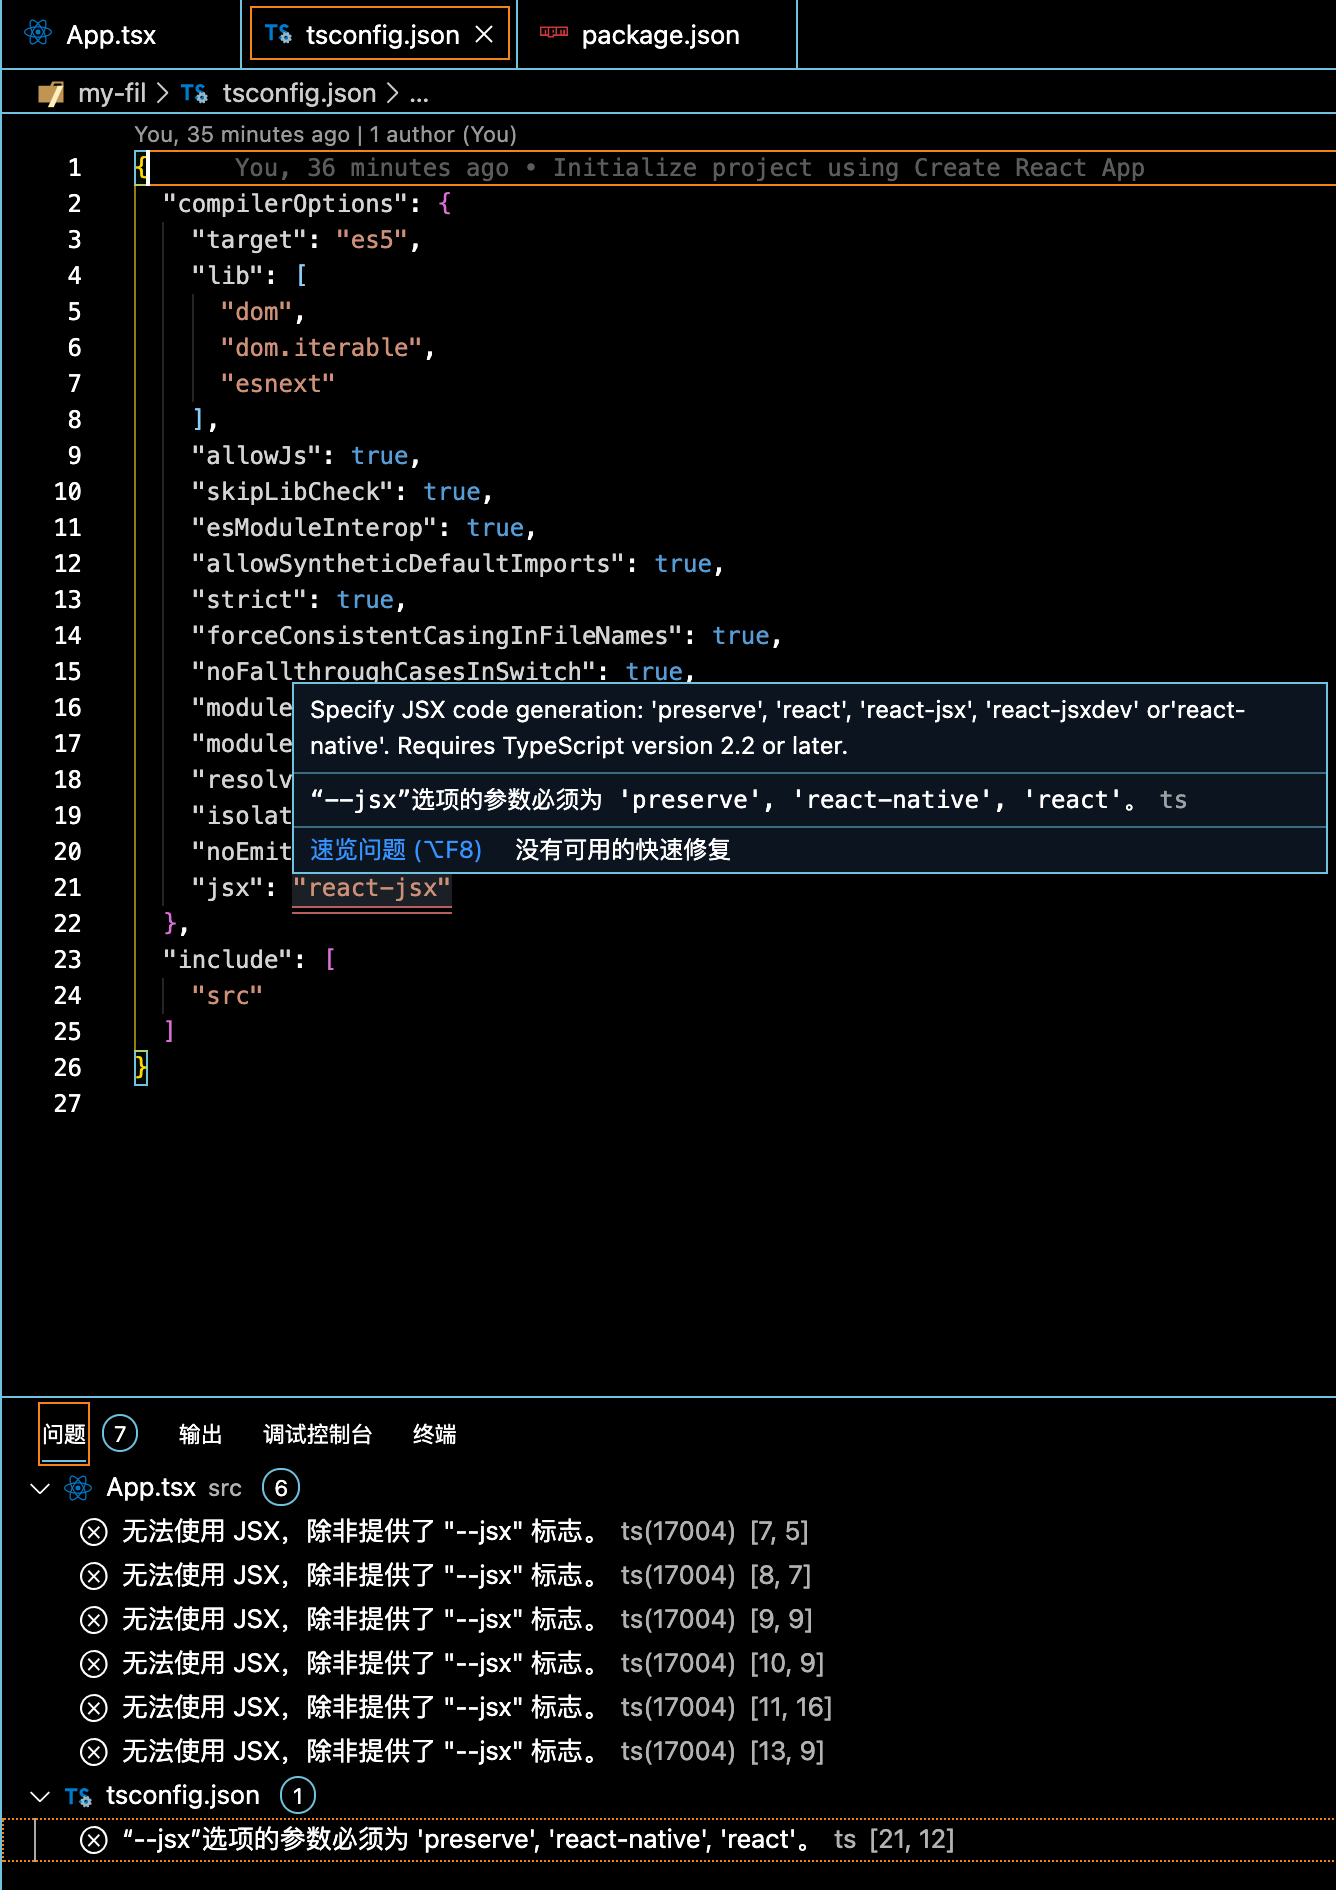Screen dimensions: 1336x1890
Task: Click line number 21 in gutter
Action: 67,887
